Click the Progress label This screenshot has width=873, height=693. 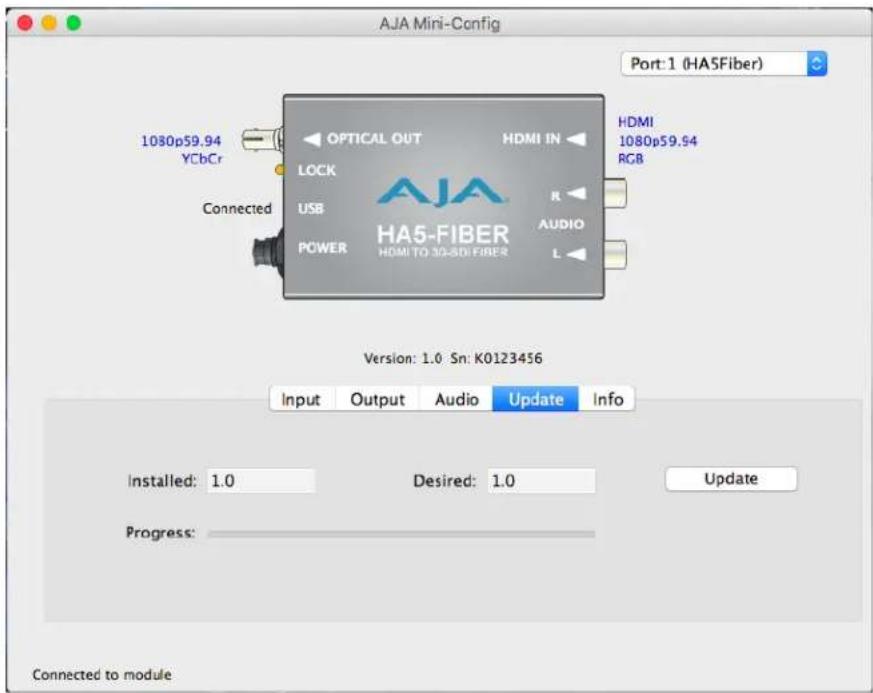point(160,533)
